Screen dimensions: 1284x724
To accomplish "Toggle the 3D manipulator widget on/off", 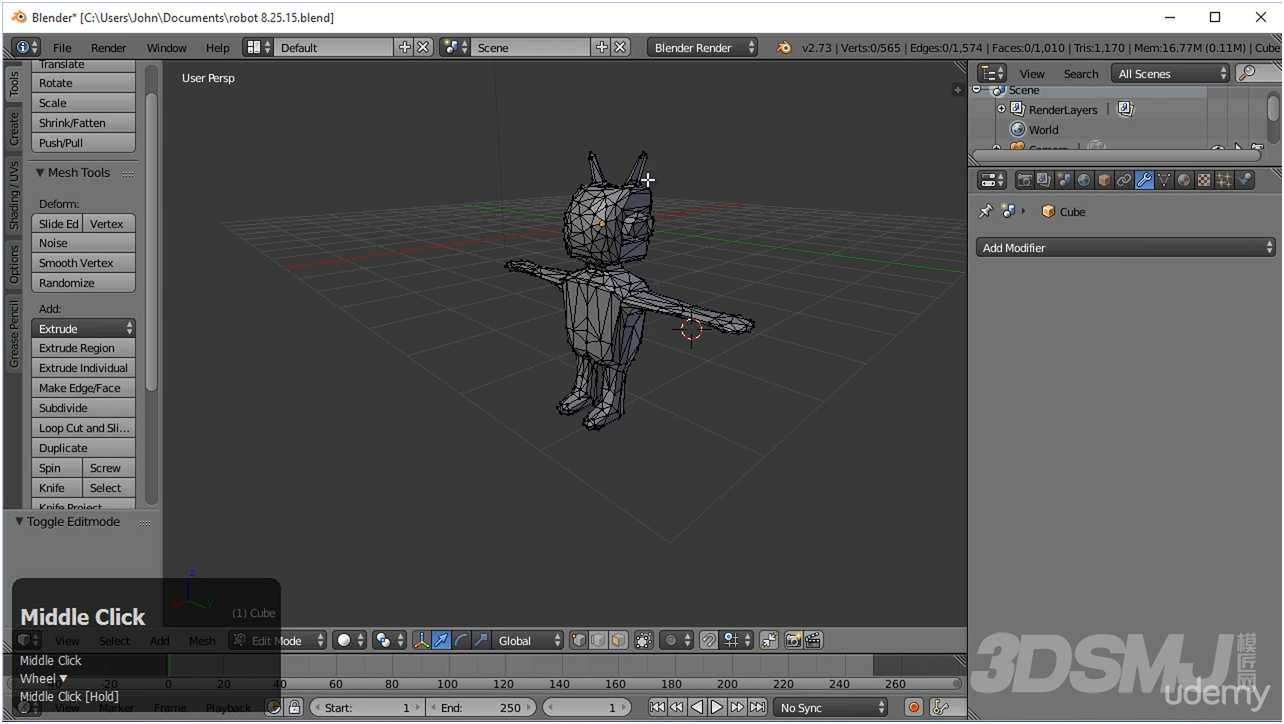I will tap(421, 640).
